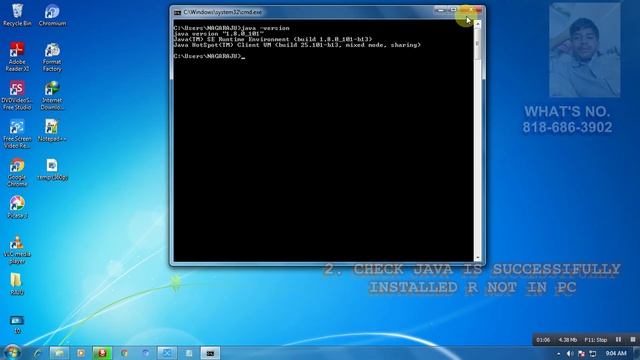Select the VLC media player desktop icon
Viewport: 640px width, 360px height.
coord(17,249)
